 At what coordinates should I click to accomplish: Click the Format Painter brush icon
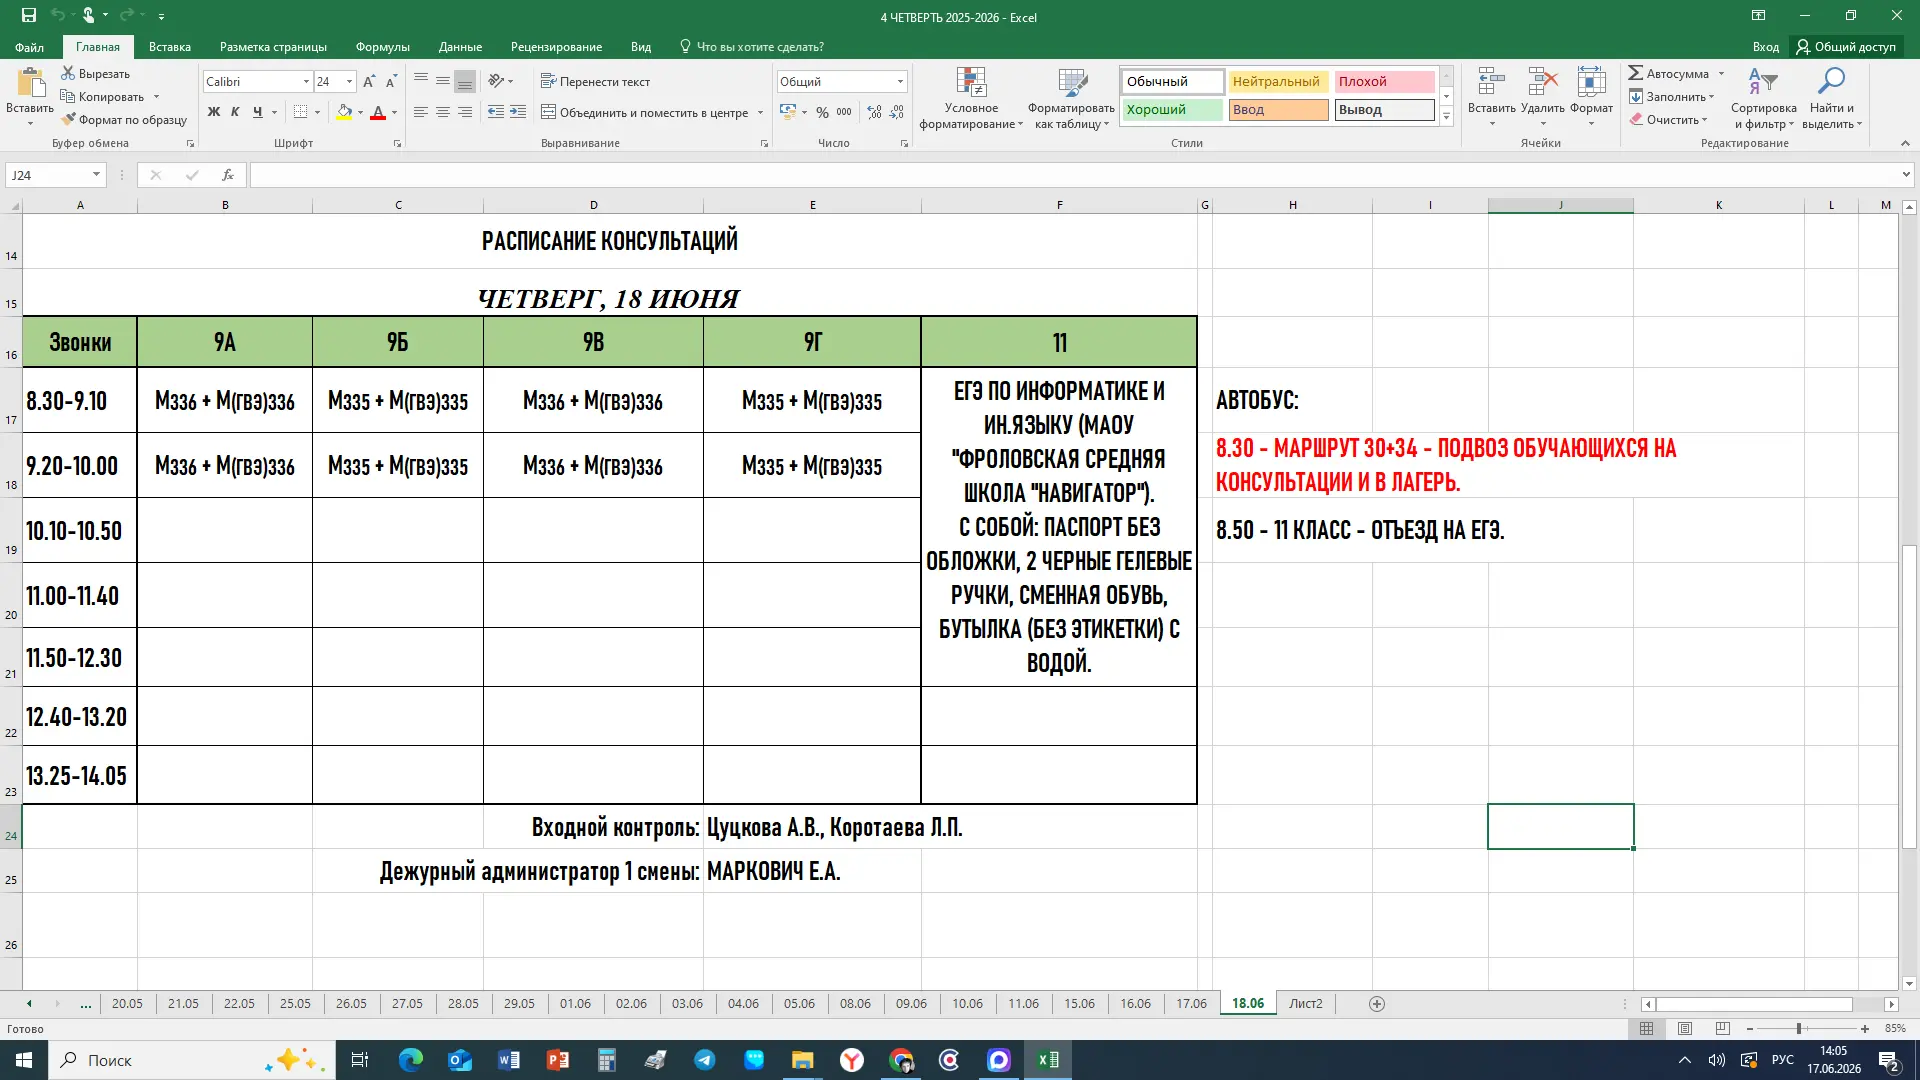[x=68, y=119]
